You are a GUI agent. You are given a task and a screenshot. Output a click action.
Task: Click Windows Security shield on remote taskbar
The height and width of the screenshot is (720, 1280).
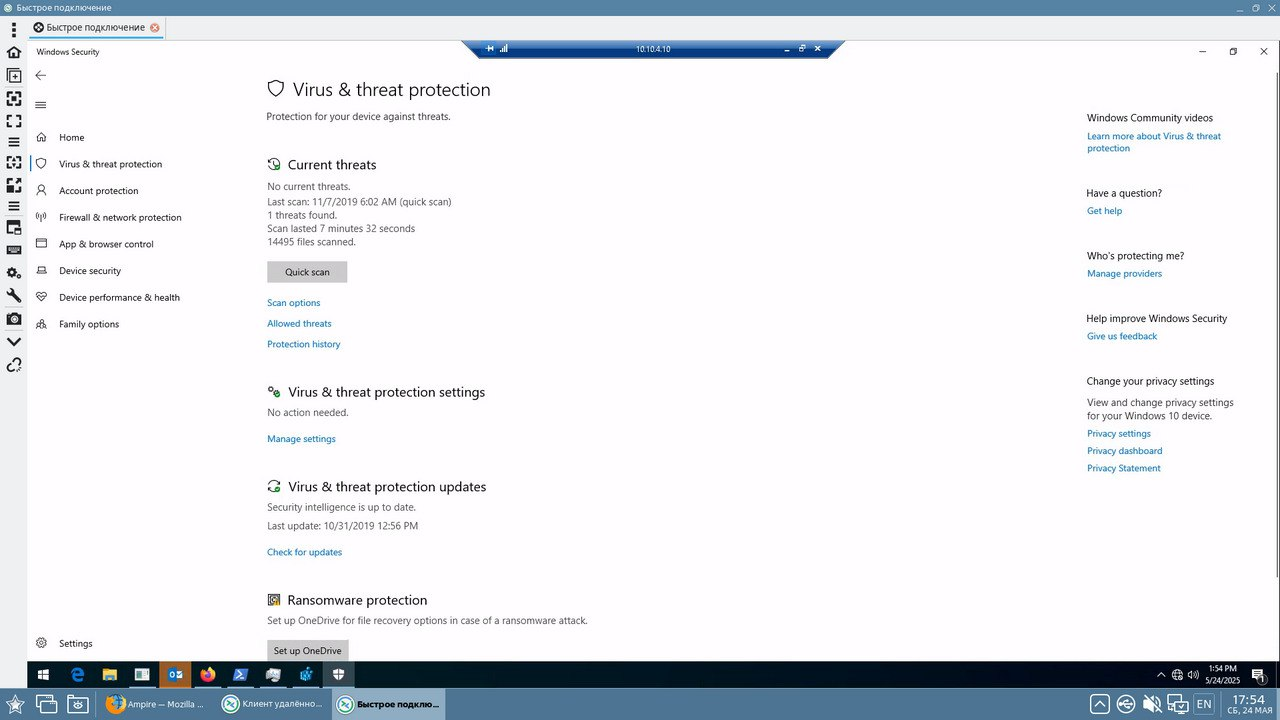tap(339, 675)
